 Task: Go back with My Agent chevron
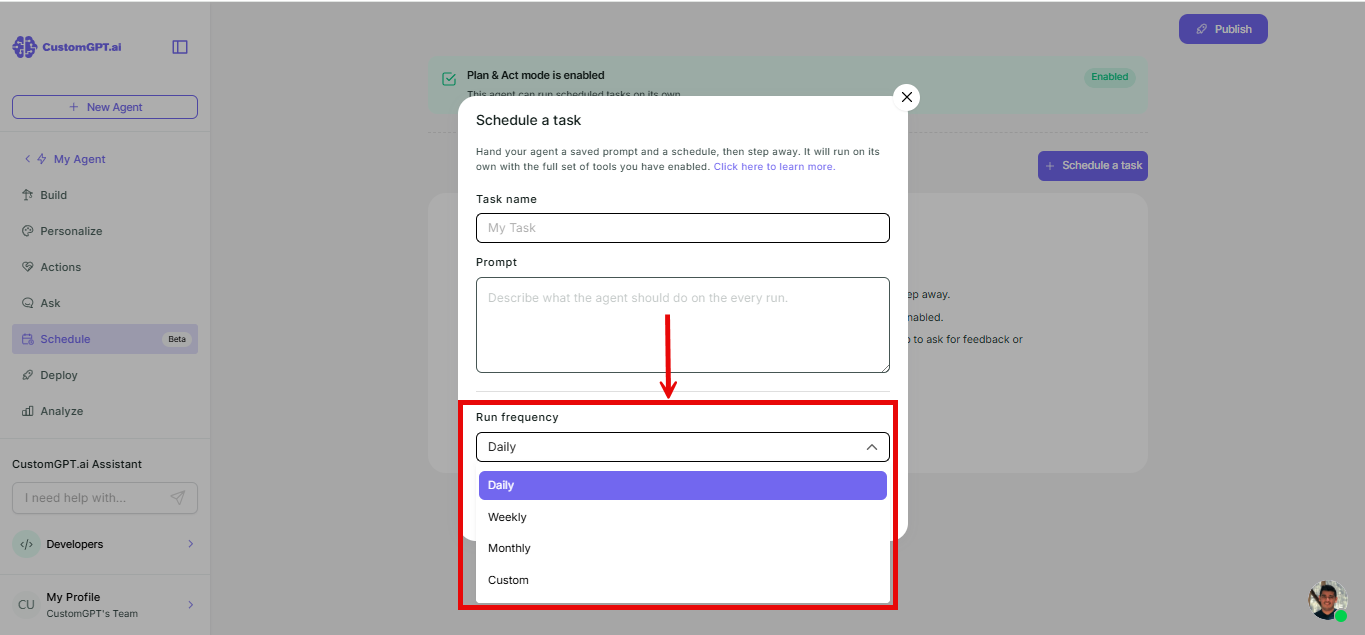point(27,159)
